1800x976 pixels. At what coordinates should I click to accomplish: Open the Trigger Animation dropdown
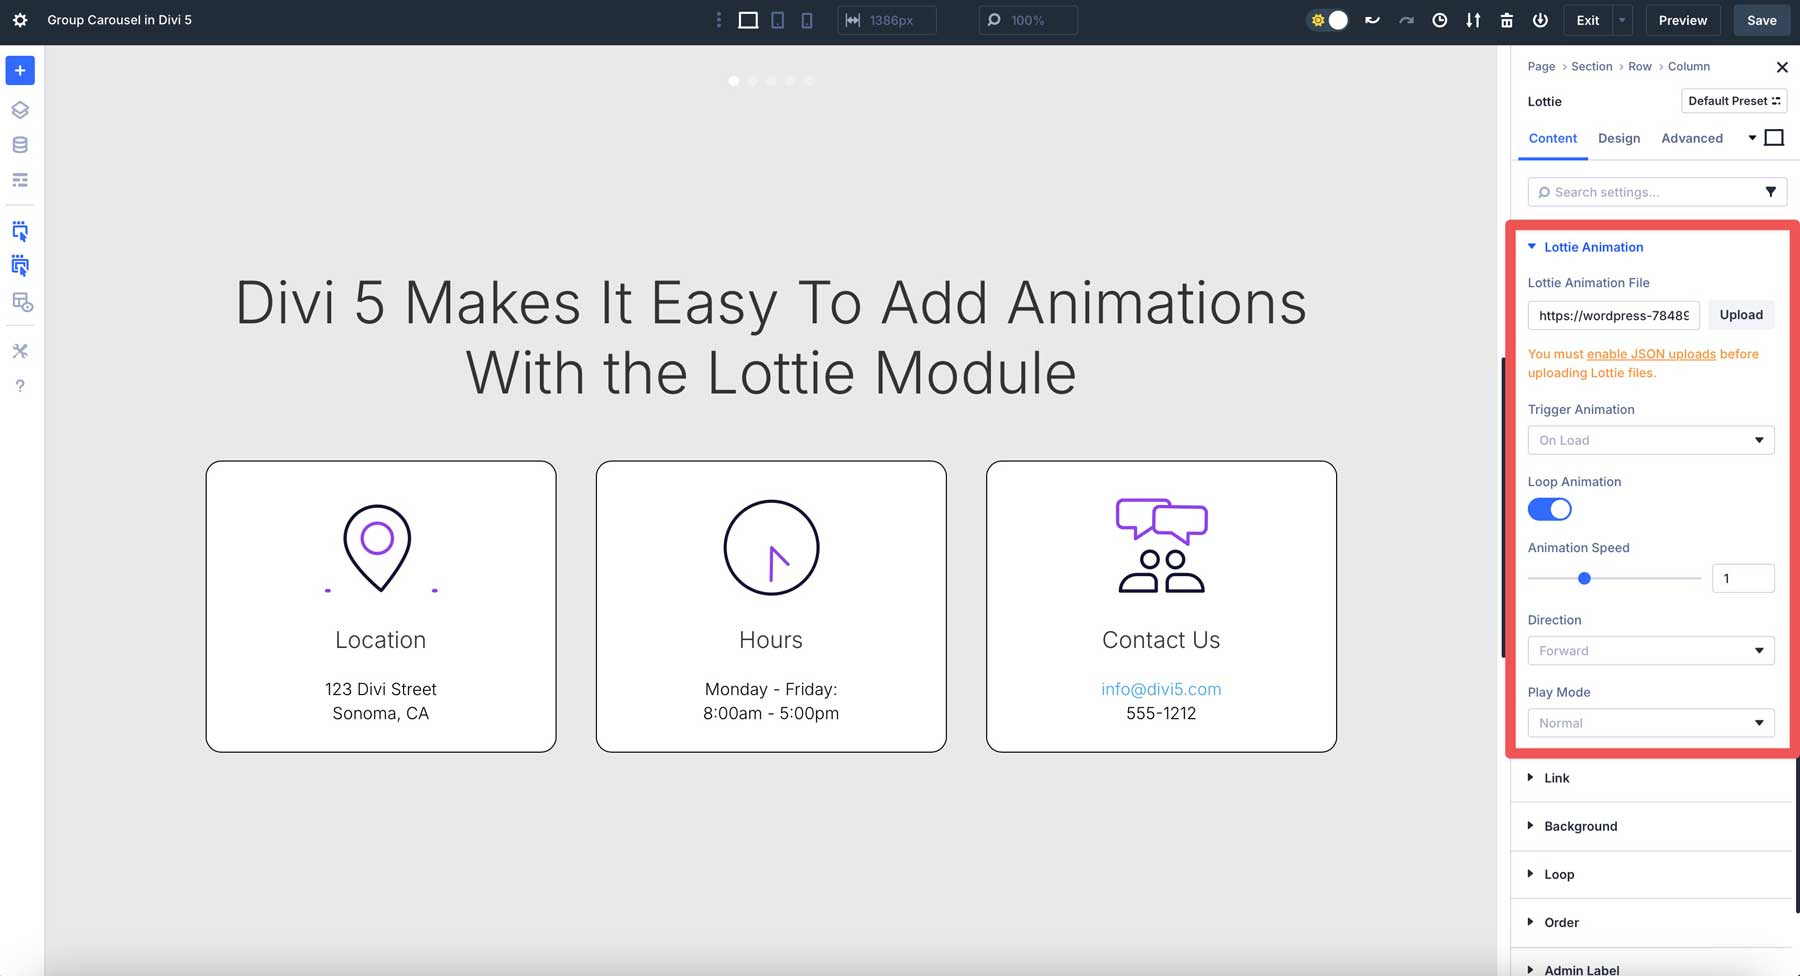pos(1651,440)
